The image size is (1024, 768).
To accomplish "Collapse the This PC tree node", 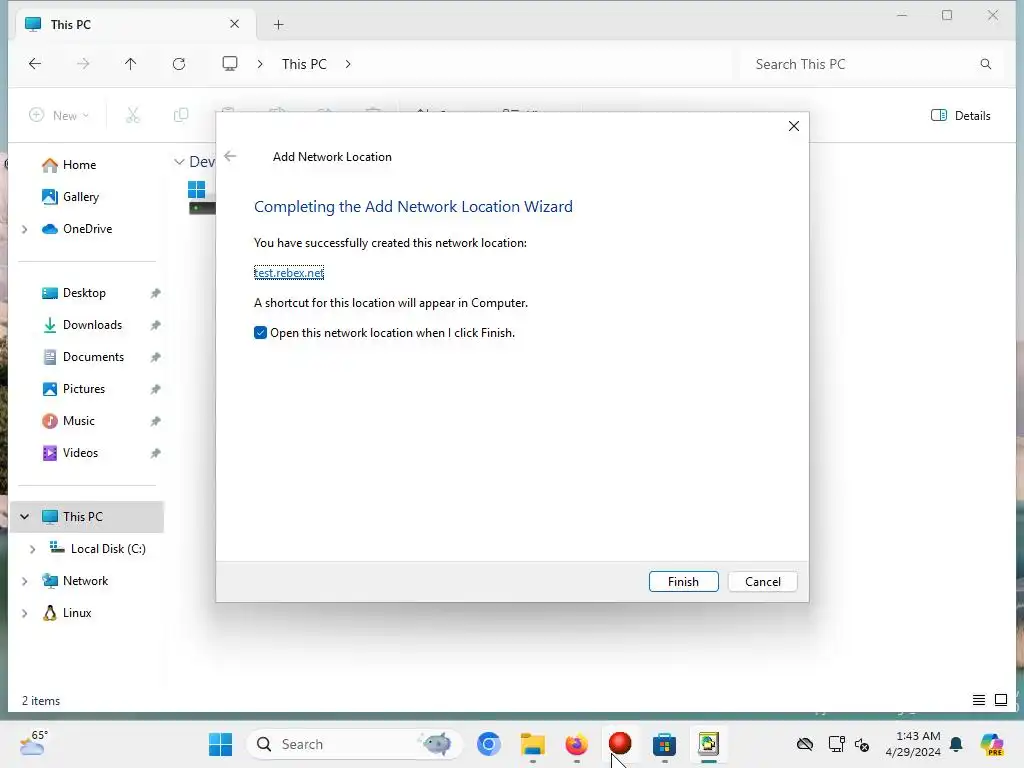I will (x=25, y=517).
